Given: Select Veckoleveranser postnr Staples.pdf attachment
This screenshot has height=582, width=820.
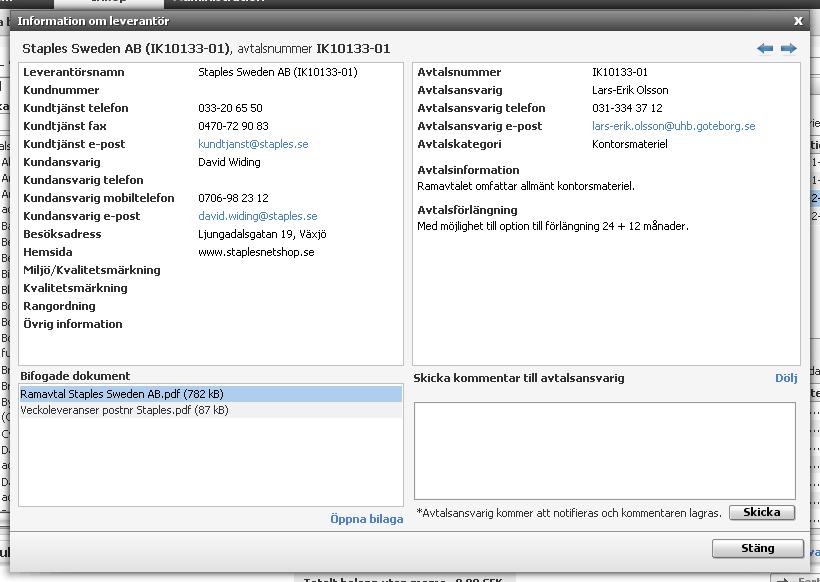Looking at the screenshot, I should coord(211,410).
